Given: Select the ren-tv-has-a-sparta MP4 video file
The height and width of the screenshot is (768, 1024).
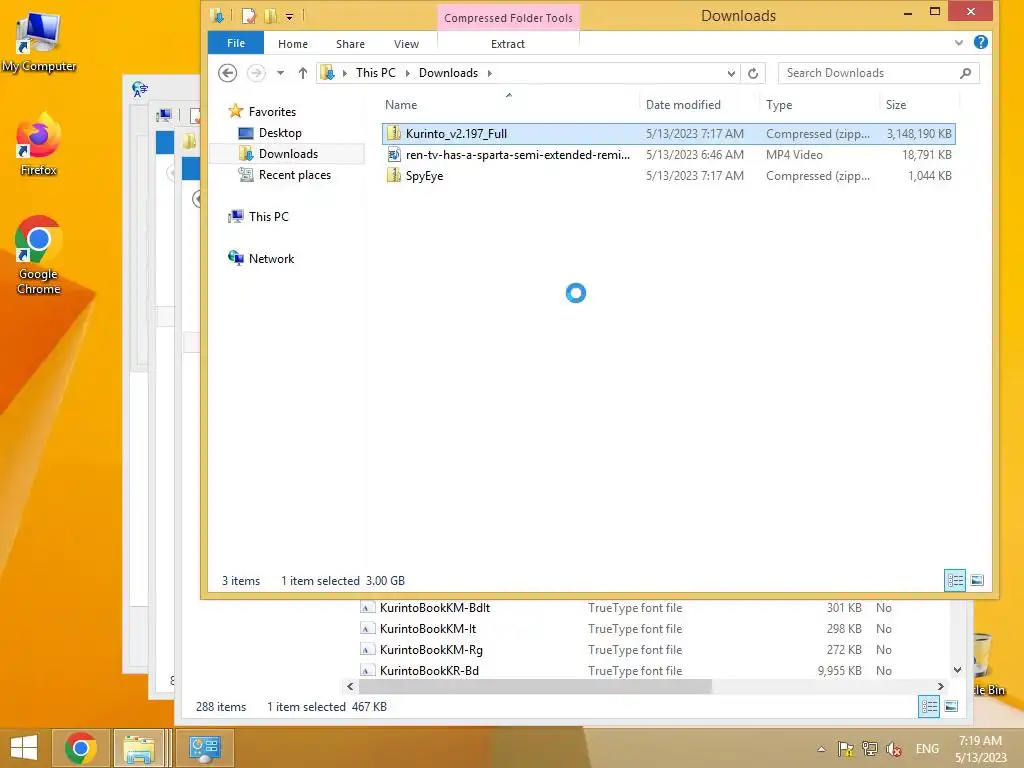Looking at the screenshot, I should 669,155.
